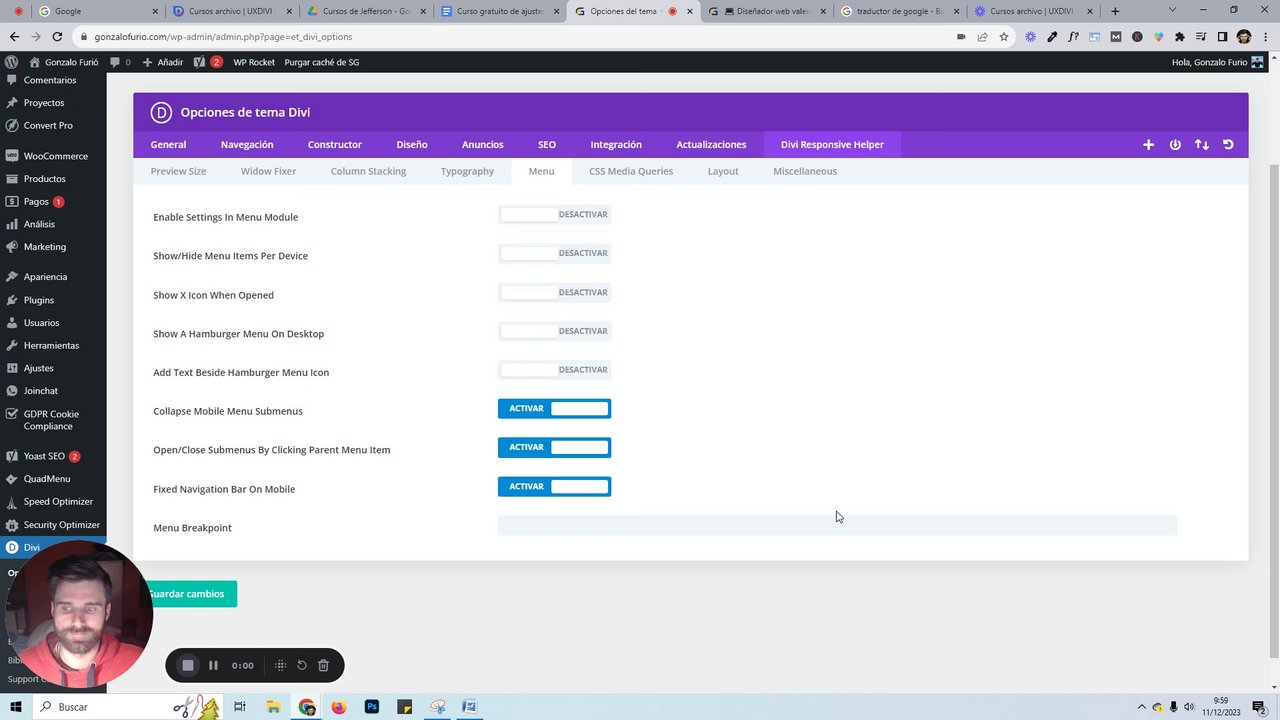The height and width of the screenshot is (720, 1280).
Task: Click the camera icon in the address bar
Action: click(961, 37)
